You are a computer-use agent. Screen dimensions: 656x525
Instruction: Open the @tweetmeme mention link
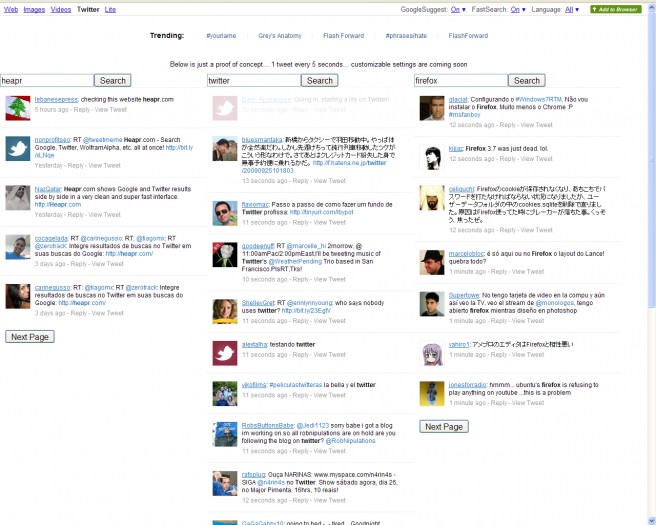(102, 140)
